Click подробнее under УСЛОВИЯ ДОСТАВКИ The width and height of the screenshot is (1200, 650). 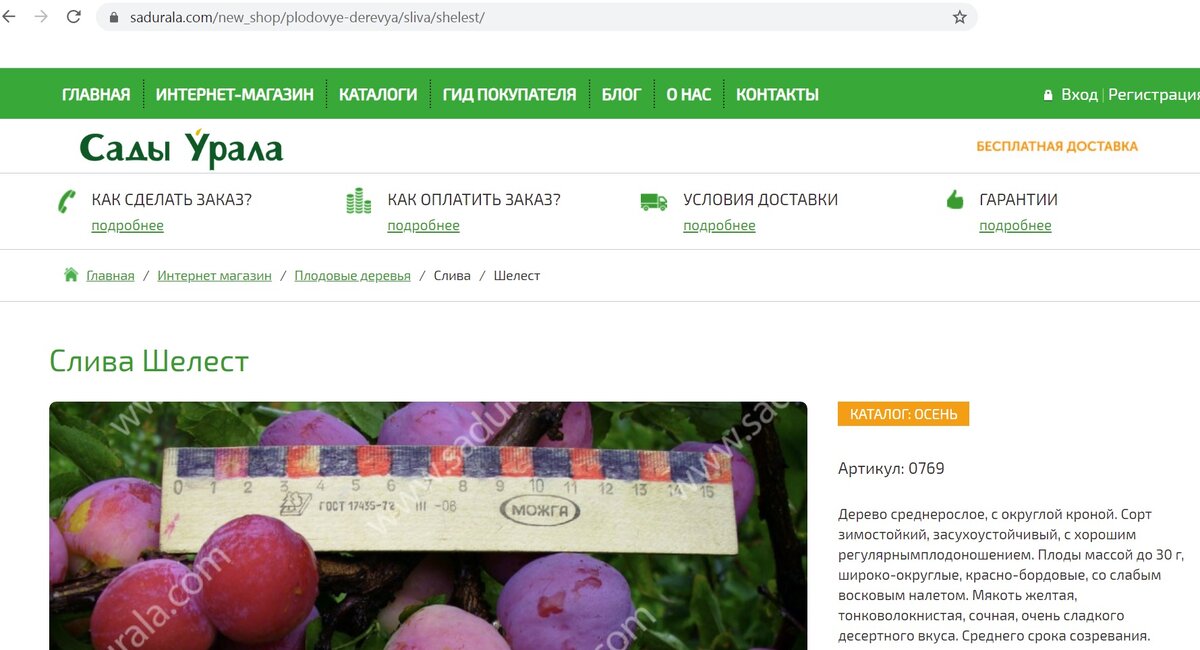coord(719,226)
